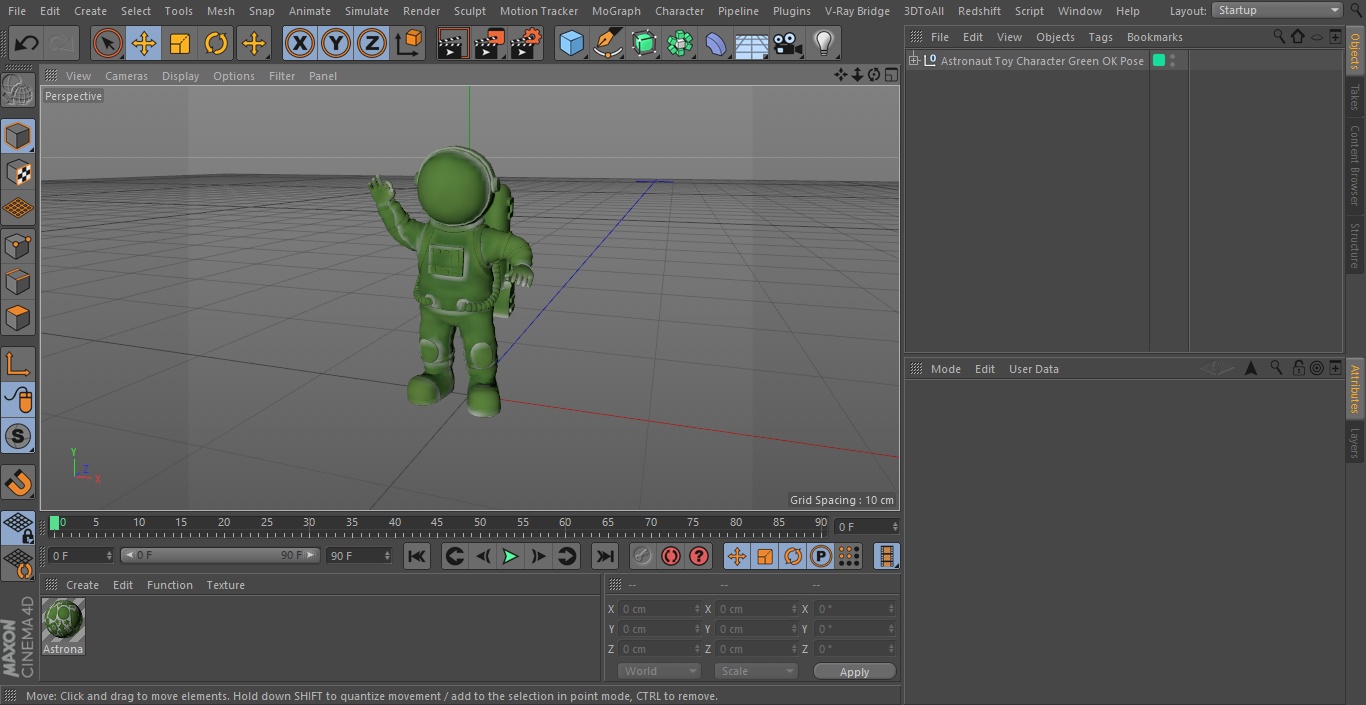Add a Floor environment object
Image resolution: width=1366 pixels, height=705 pixels.
tap(752, 43)
